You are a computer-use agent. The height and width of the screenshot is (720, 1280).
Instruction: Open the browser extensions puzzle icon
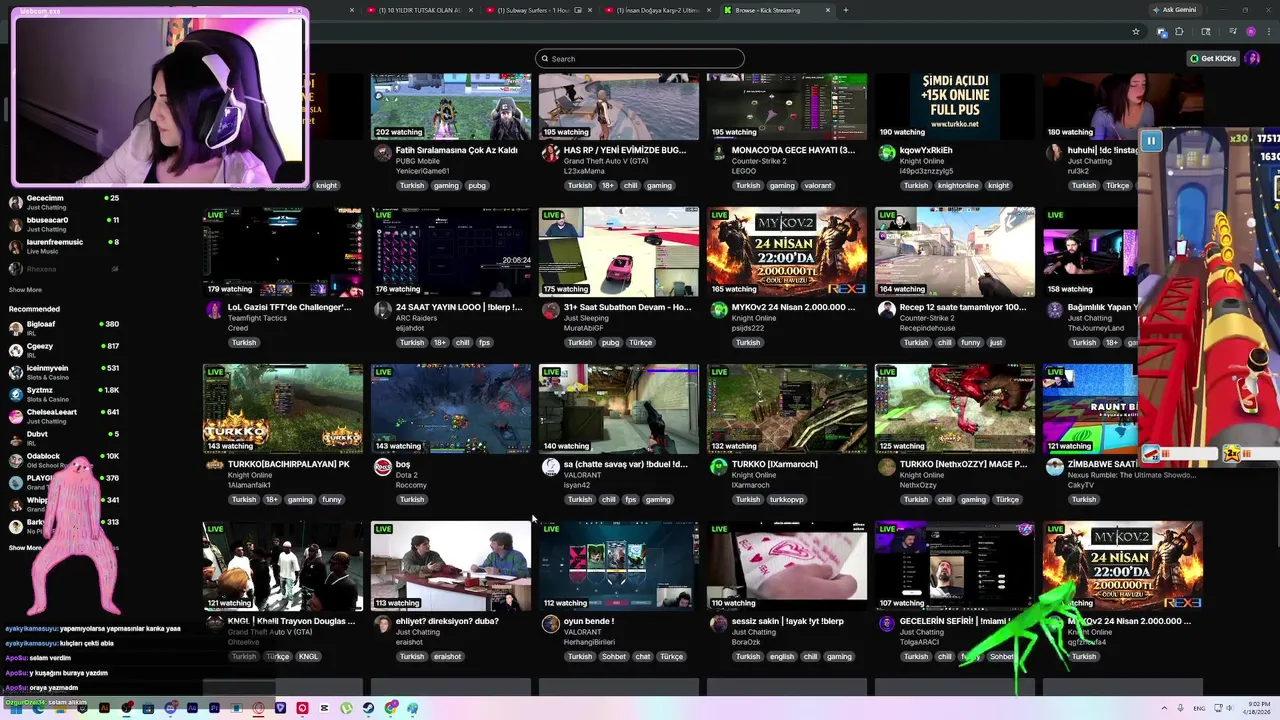[x=1179, y=32]
